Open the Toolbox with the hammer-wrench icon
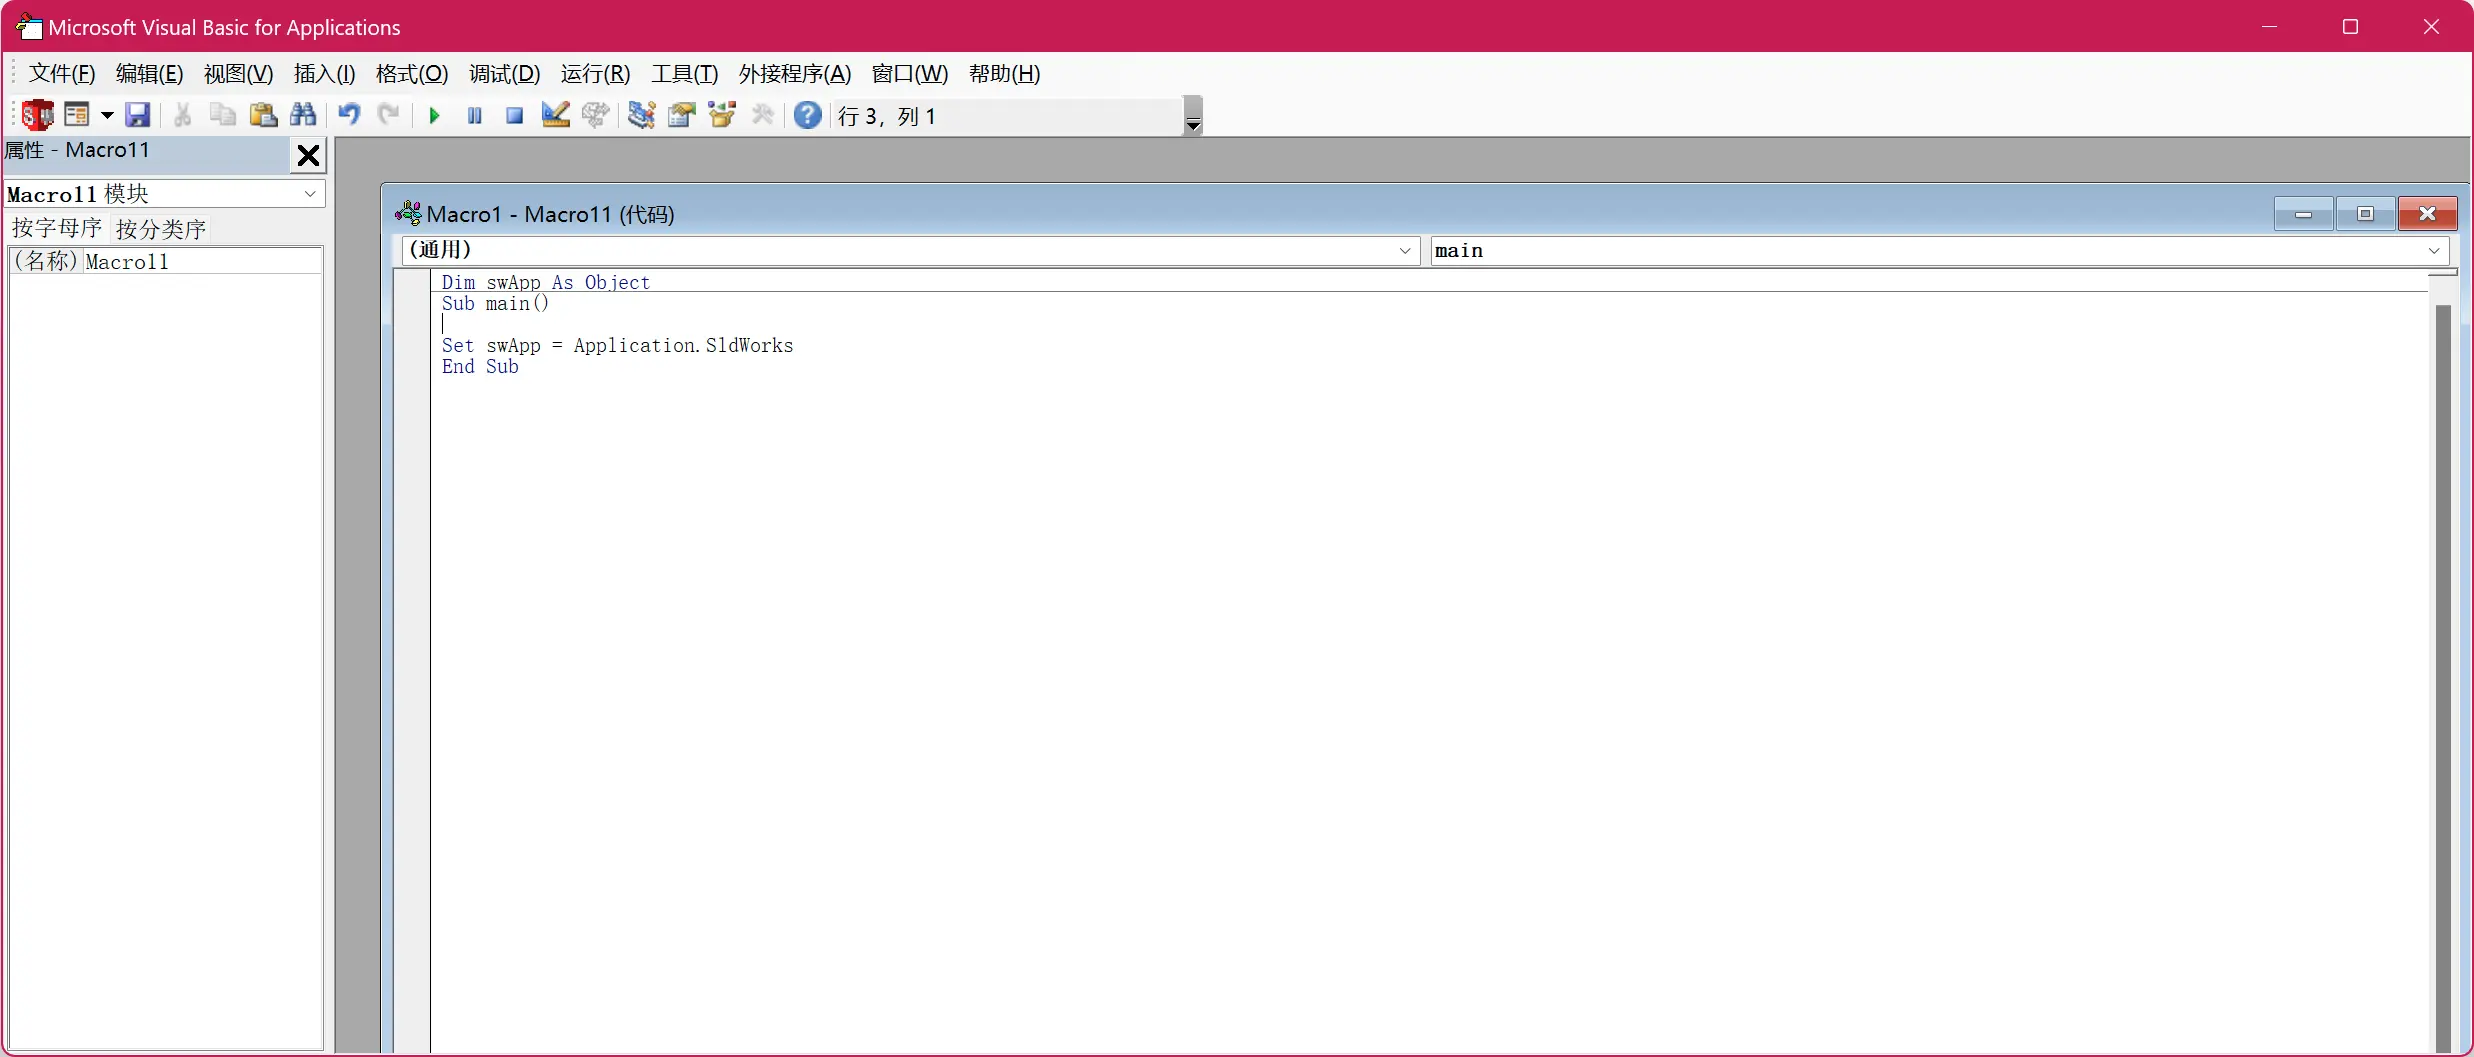The height and width of the screenshot is (1057, 2474). click(x=763, y=116)
